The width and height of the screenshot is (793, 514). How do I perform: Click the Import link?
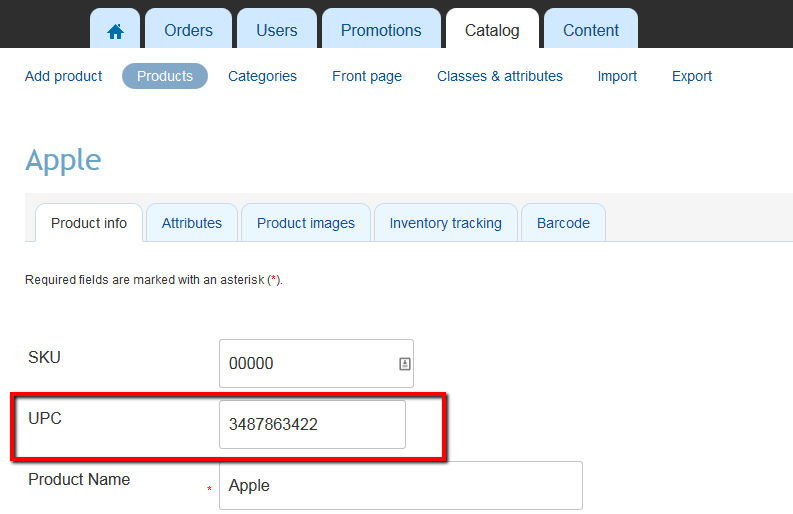617,76
